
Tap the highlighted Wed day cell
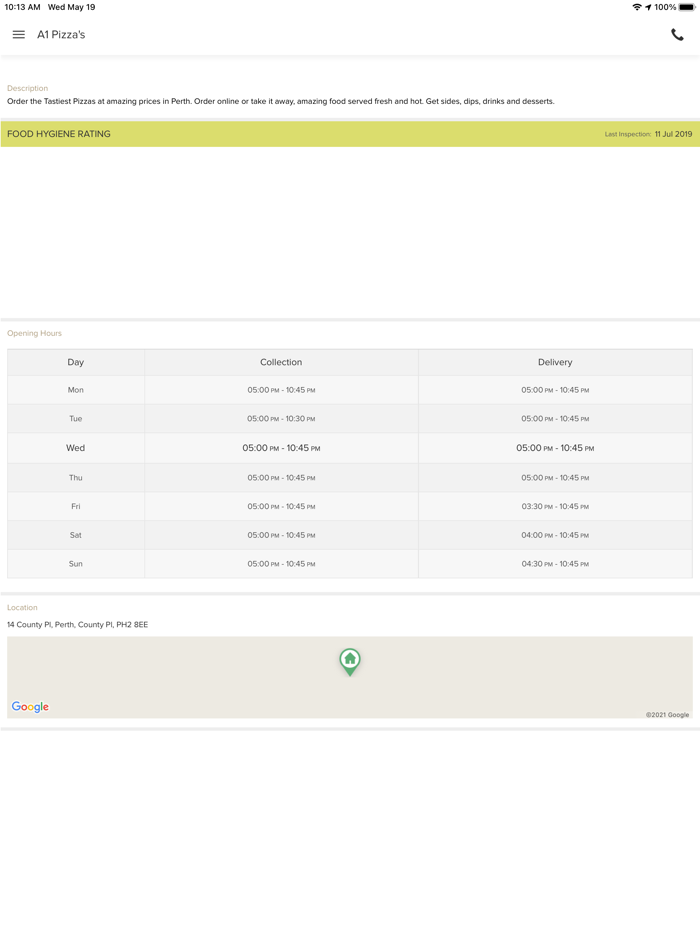[76, 448]
